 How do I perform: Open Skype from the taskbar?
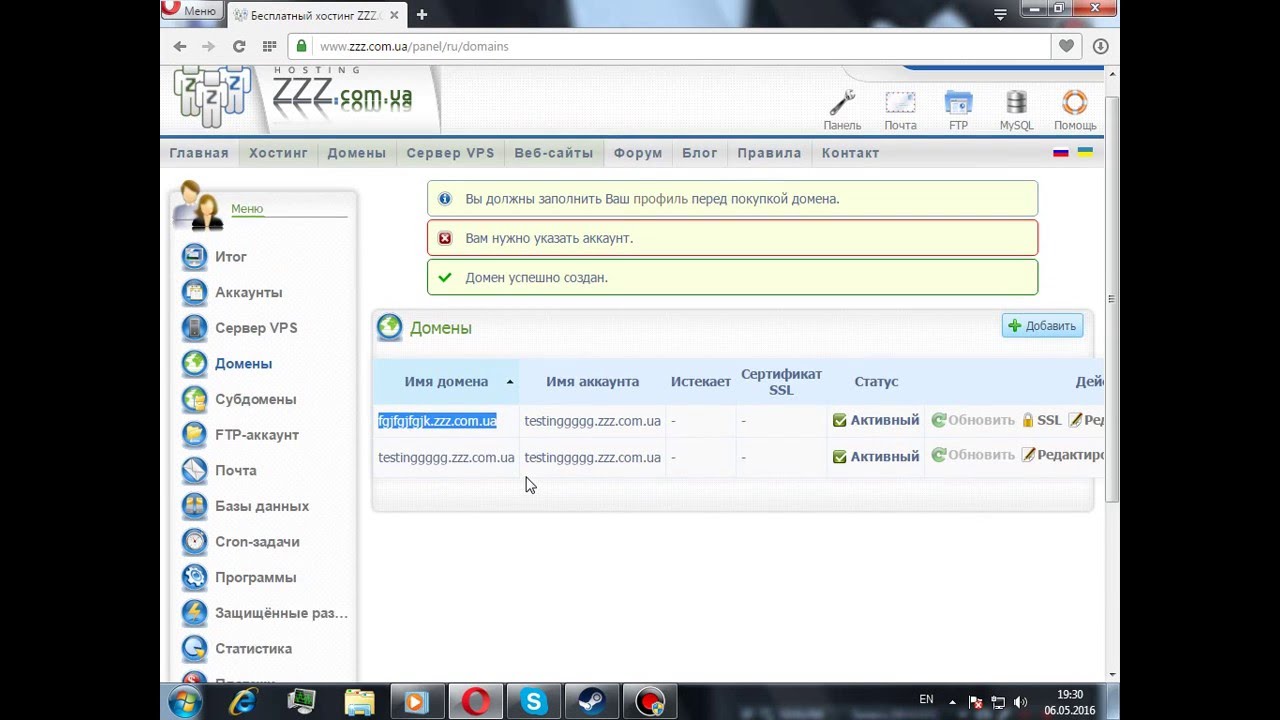click(x=533, y=702)
